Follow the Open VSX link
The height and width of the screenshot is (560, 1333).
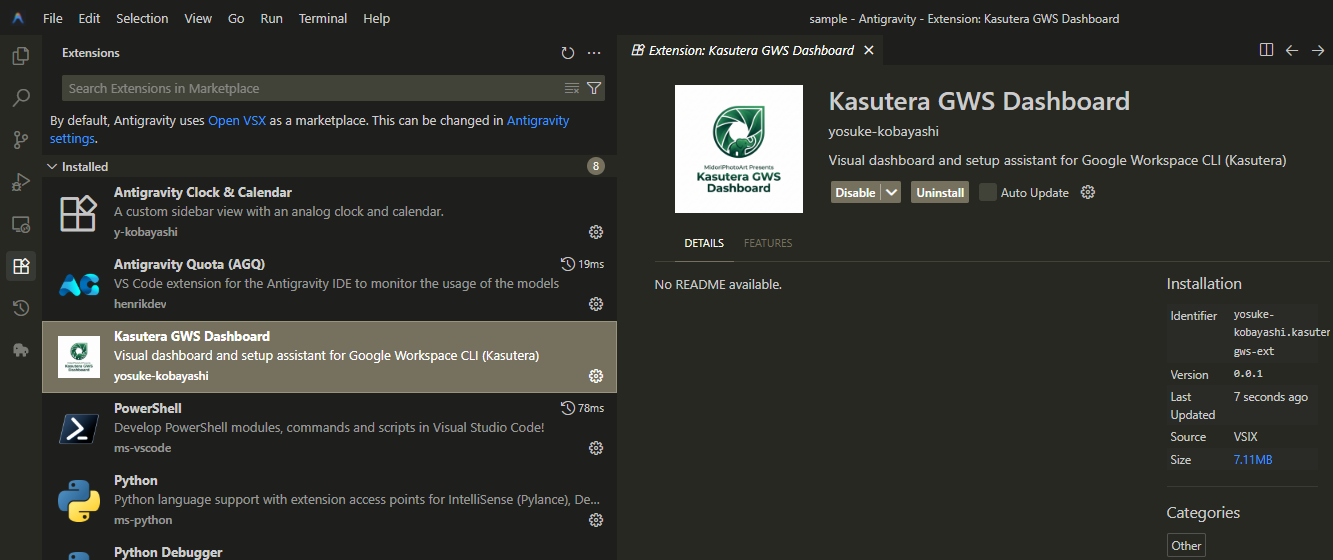coord(237,120)
